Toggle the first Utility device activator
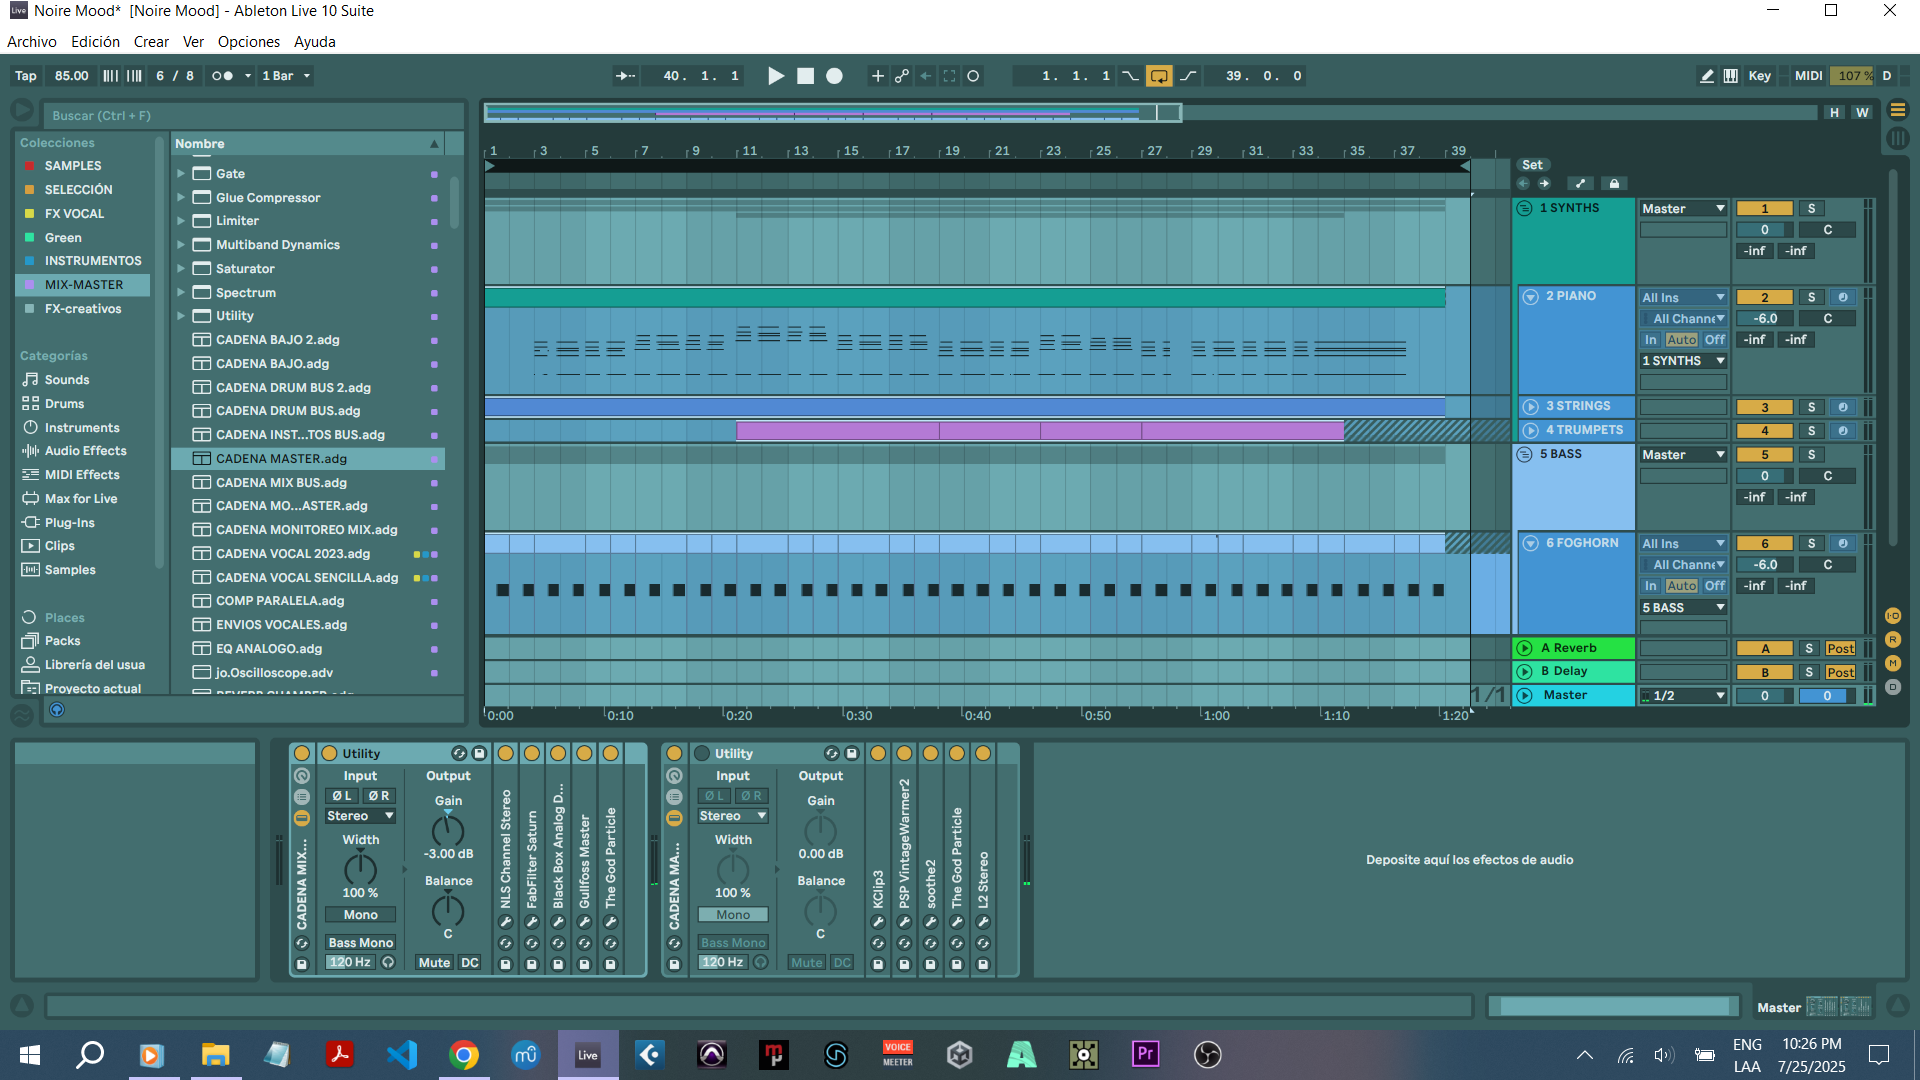Viewport: 1920px width, 1080px height. point(329,754)
